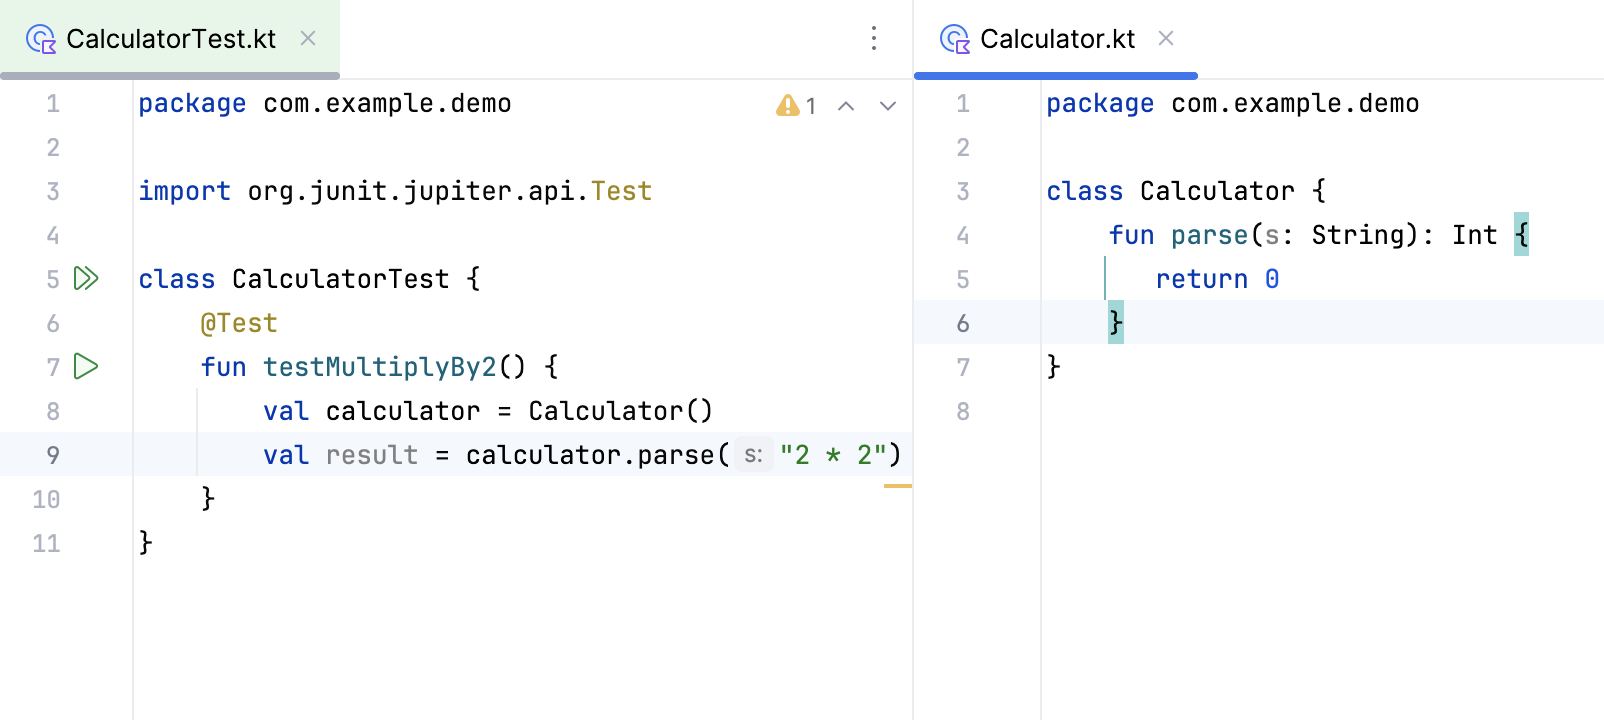Click the warning inspection indicator icon
The width and height of the screenshot is (1604, 720).
point(788,105)
